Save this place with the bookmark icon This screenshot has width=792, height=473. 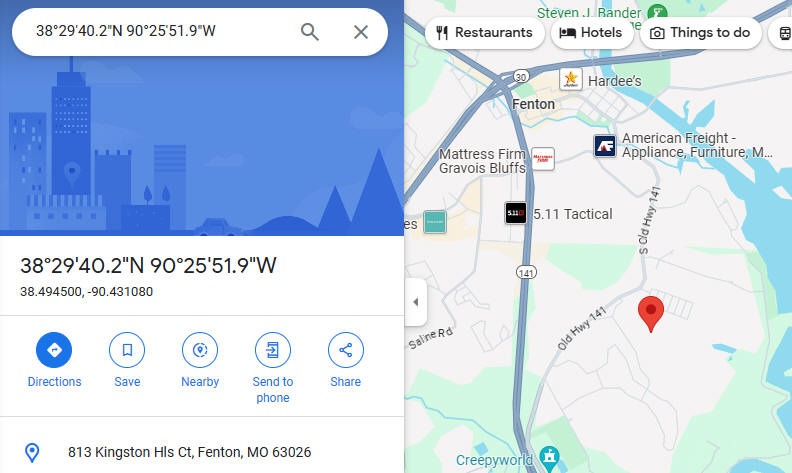tap(127, 350)
